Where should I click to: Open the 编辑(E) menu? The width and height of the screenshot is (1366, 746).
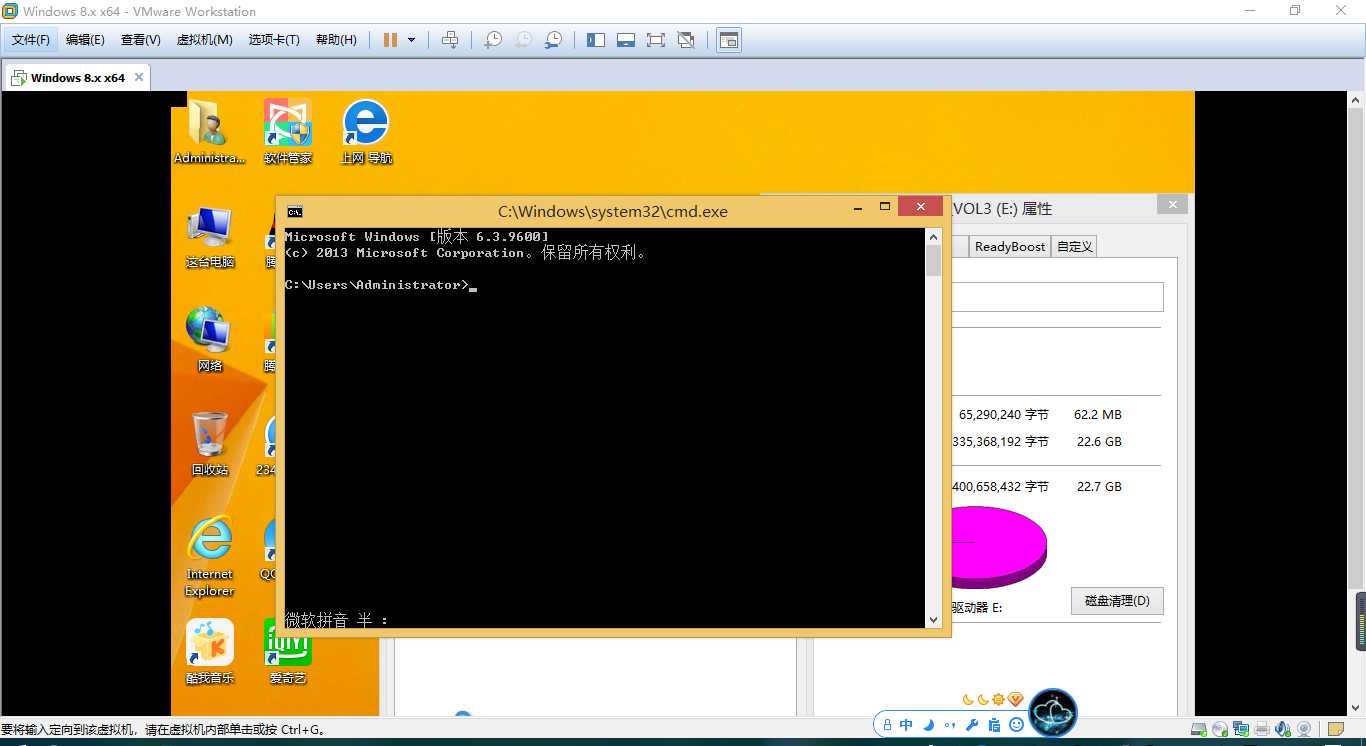pyautogui.click(x=85, y=40)
